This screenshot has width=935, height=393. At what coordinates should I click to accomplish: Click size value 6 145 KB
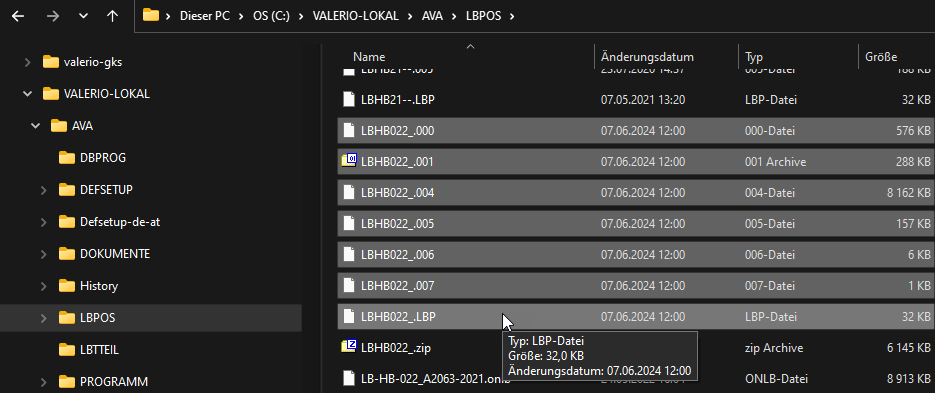(909, 348)
